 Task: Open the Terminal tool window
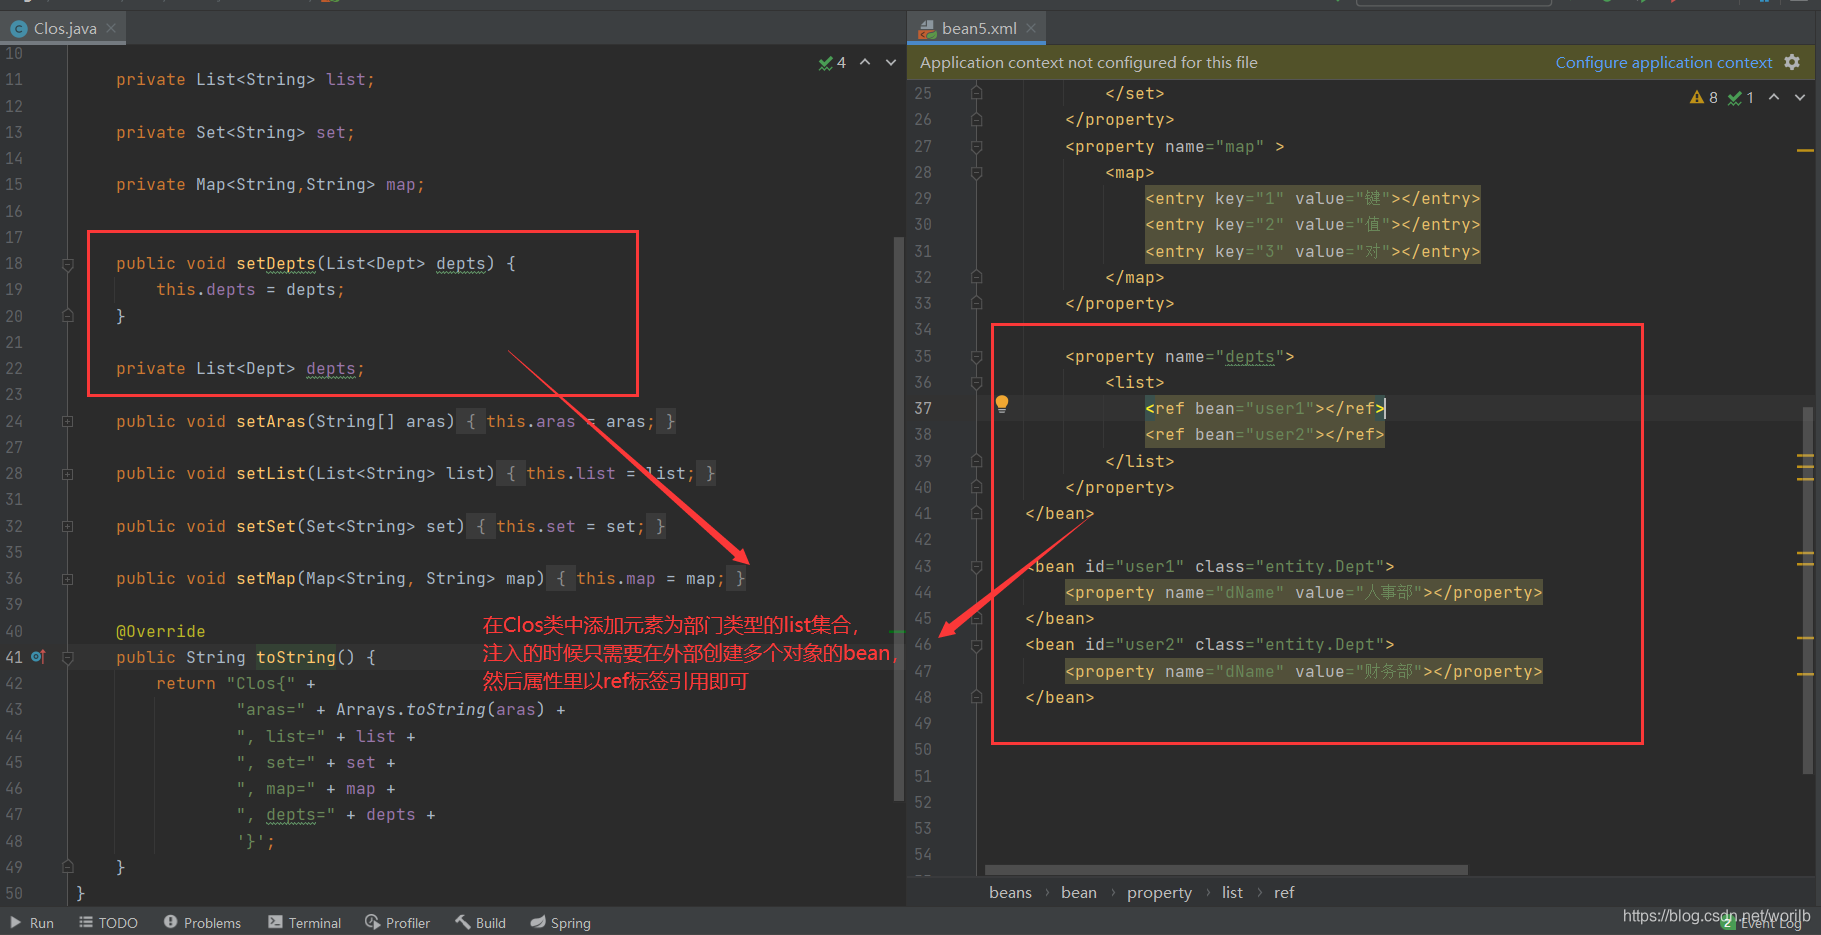pyautogui.click(x=304, y=923)
